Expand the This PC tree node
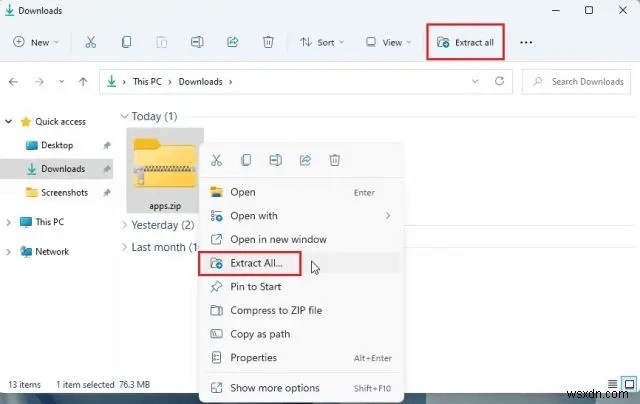 pos(8,222)
